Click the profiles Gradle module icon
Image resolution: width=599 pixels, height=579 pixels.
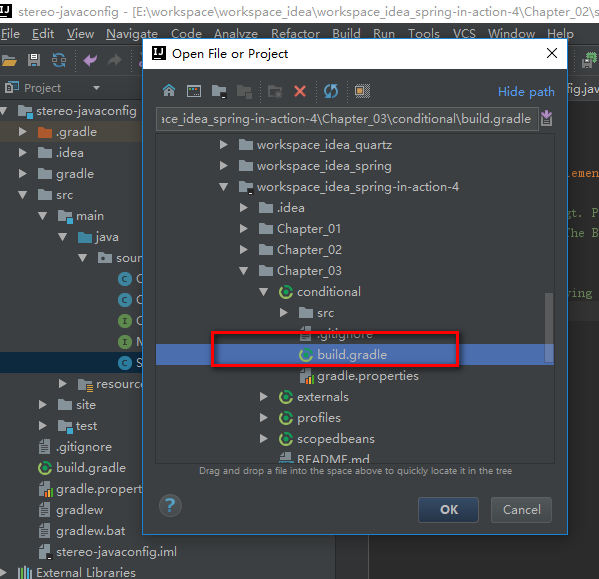click(286, 418)
